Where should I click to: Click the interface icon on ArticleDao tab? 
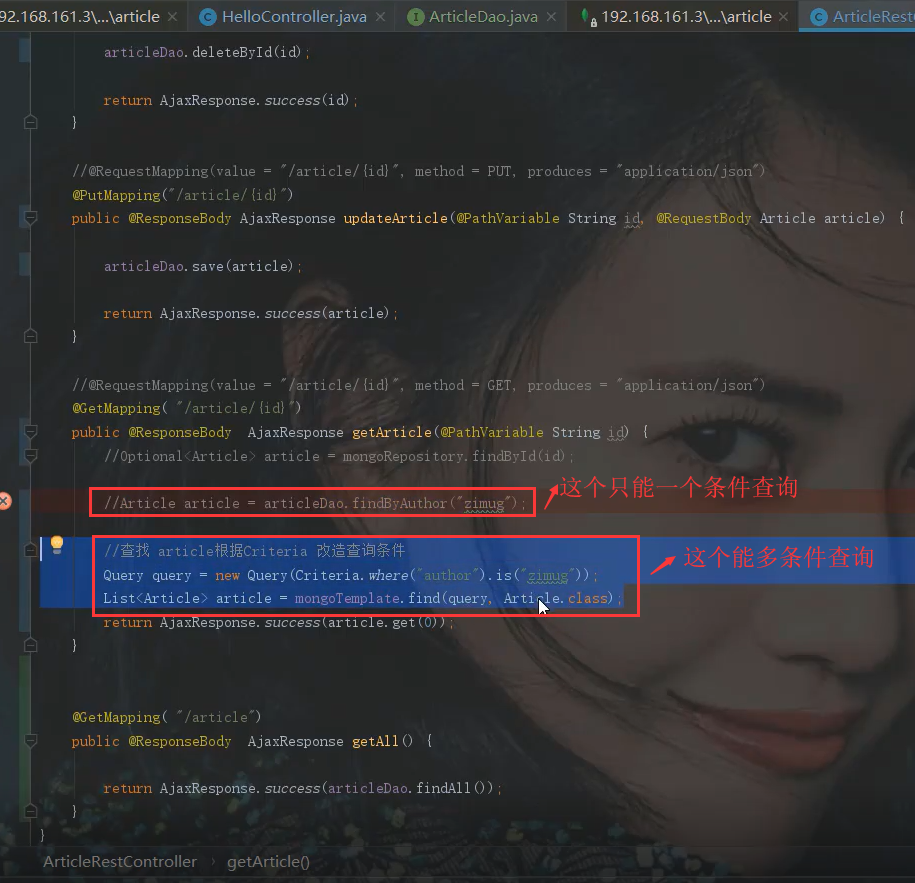click(x=415, y=17)
